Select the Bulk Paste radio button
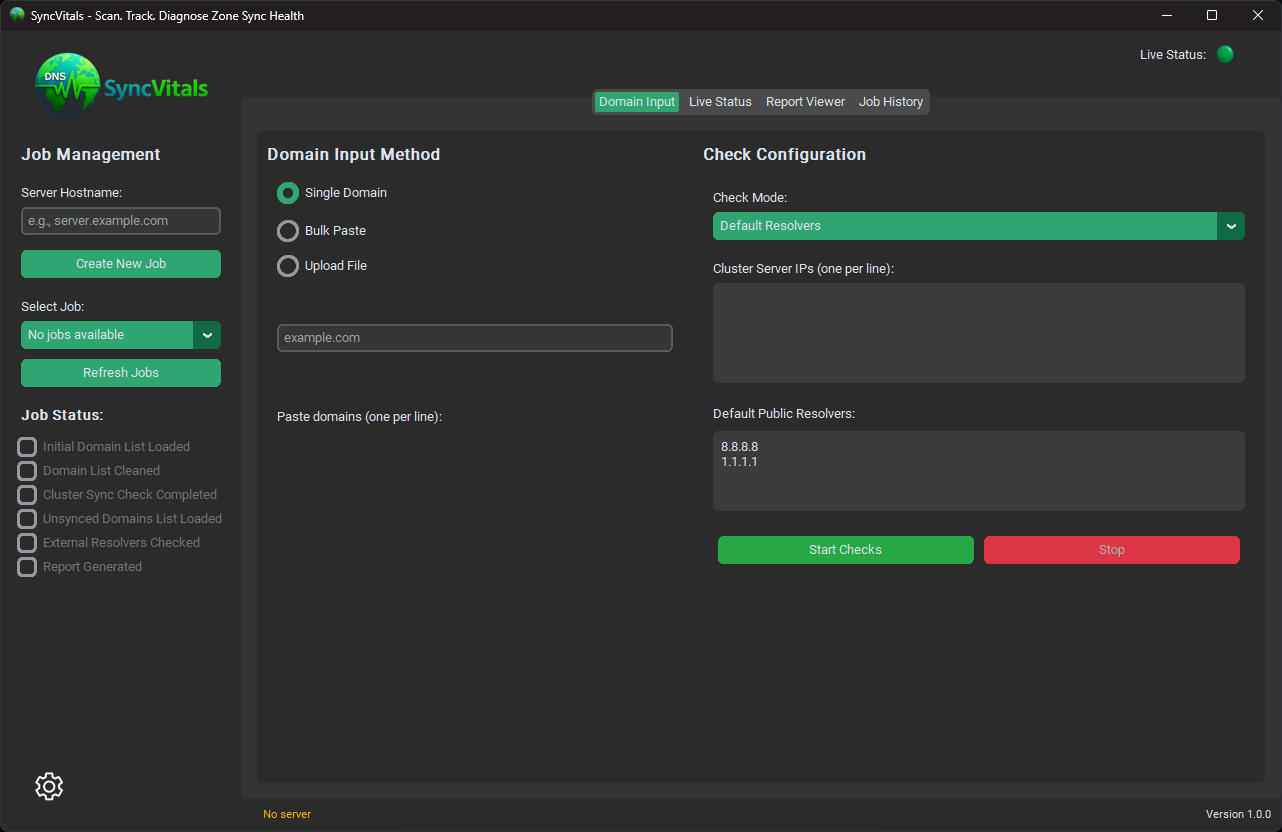The height and width of the screenshot is (832, 1282). [288, 231]
